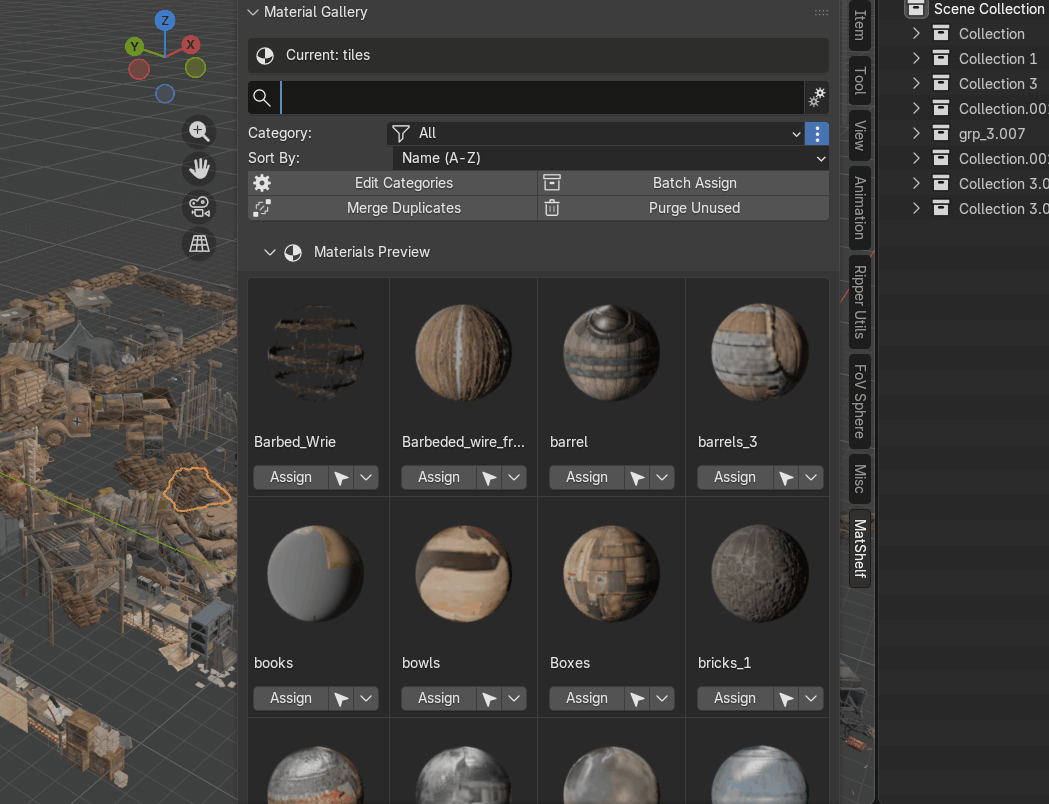The image size is (1049, 804).
Task: Expand the Collection 3 tree row
Action: pyautogui.click(x=917, y=83)
